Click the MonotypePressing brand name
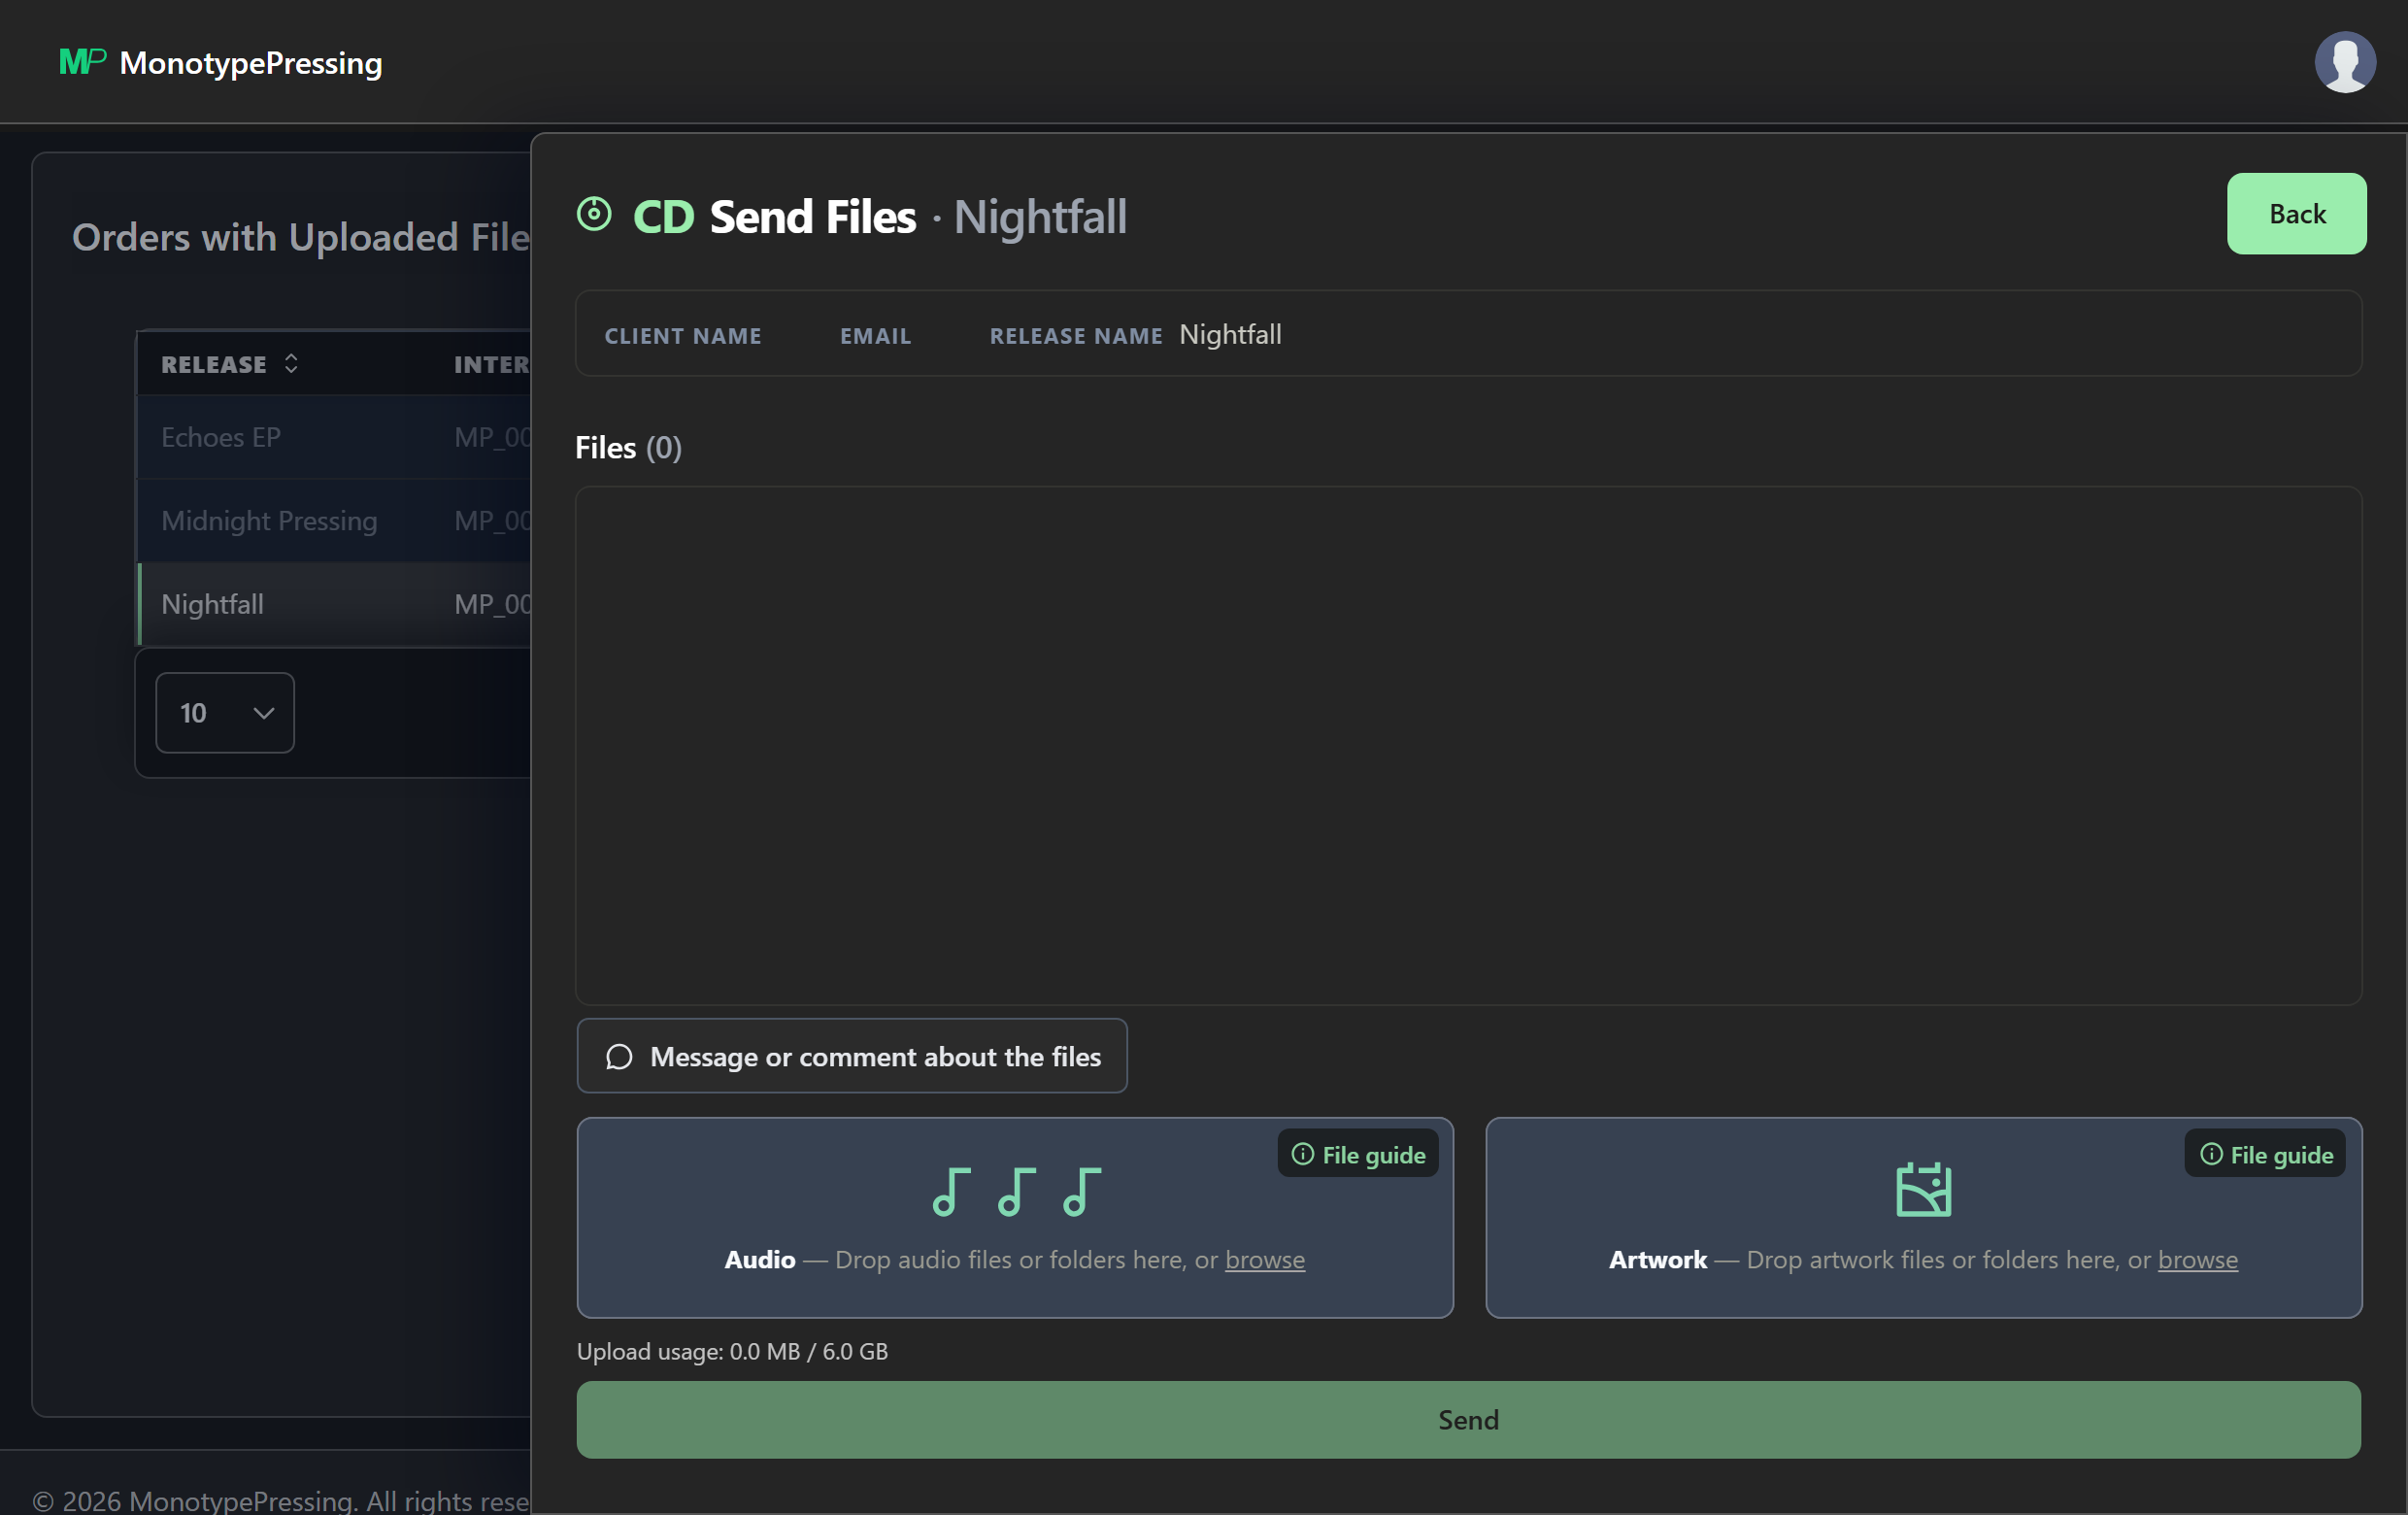 250,63
